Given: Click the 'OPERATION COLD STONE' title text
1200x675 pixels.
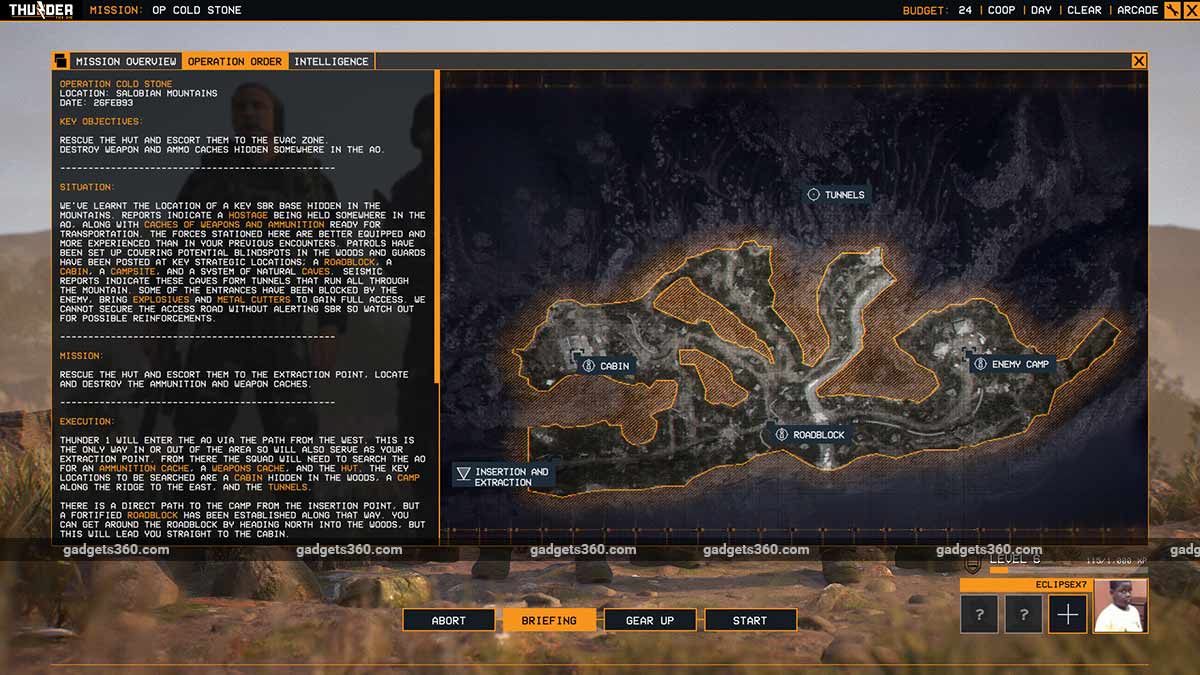Looking at the screenshot, I should (116, 84).
